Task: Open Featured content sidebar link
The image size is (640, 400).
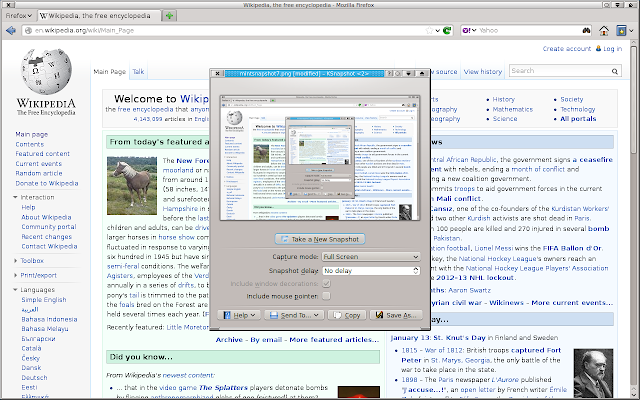Action: click(42, 154)
